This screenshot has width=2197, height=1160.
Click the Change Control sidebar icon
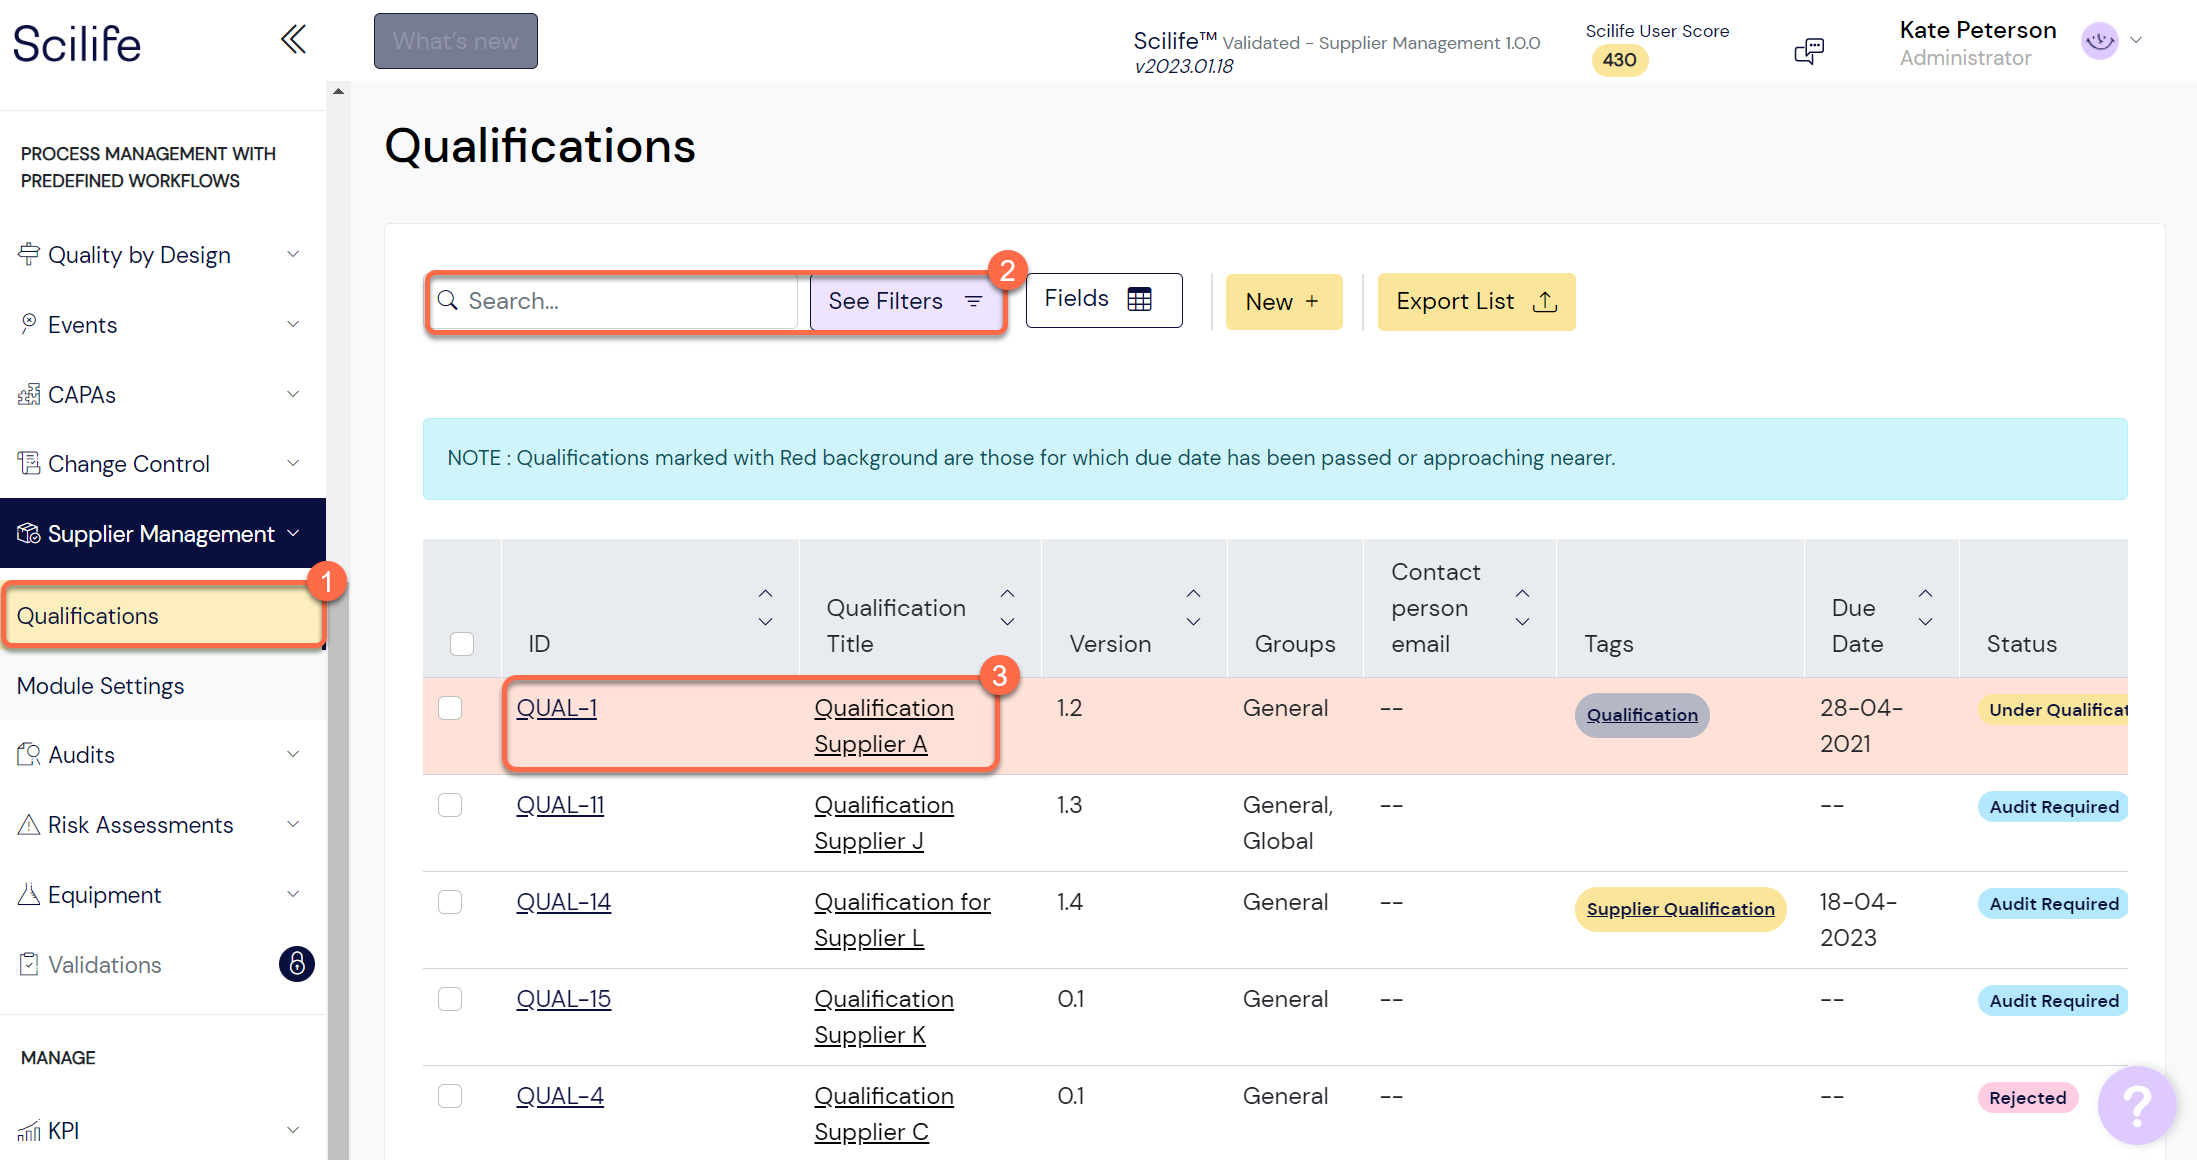tap(29, 463)
